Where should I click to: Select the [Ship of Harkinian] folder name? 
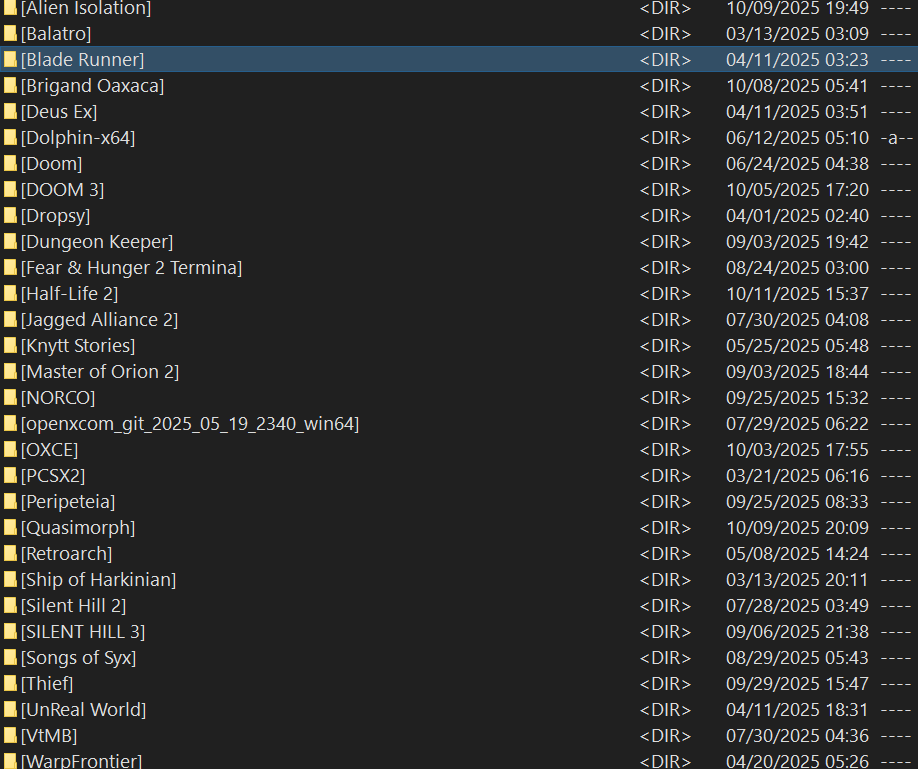click(x=98, y=579)
